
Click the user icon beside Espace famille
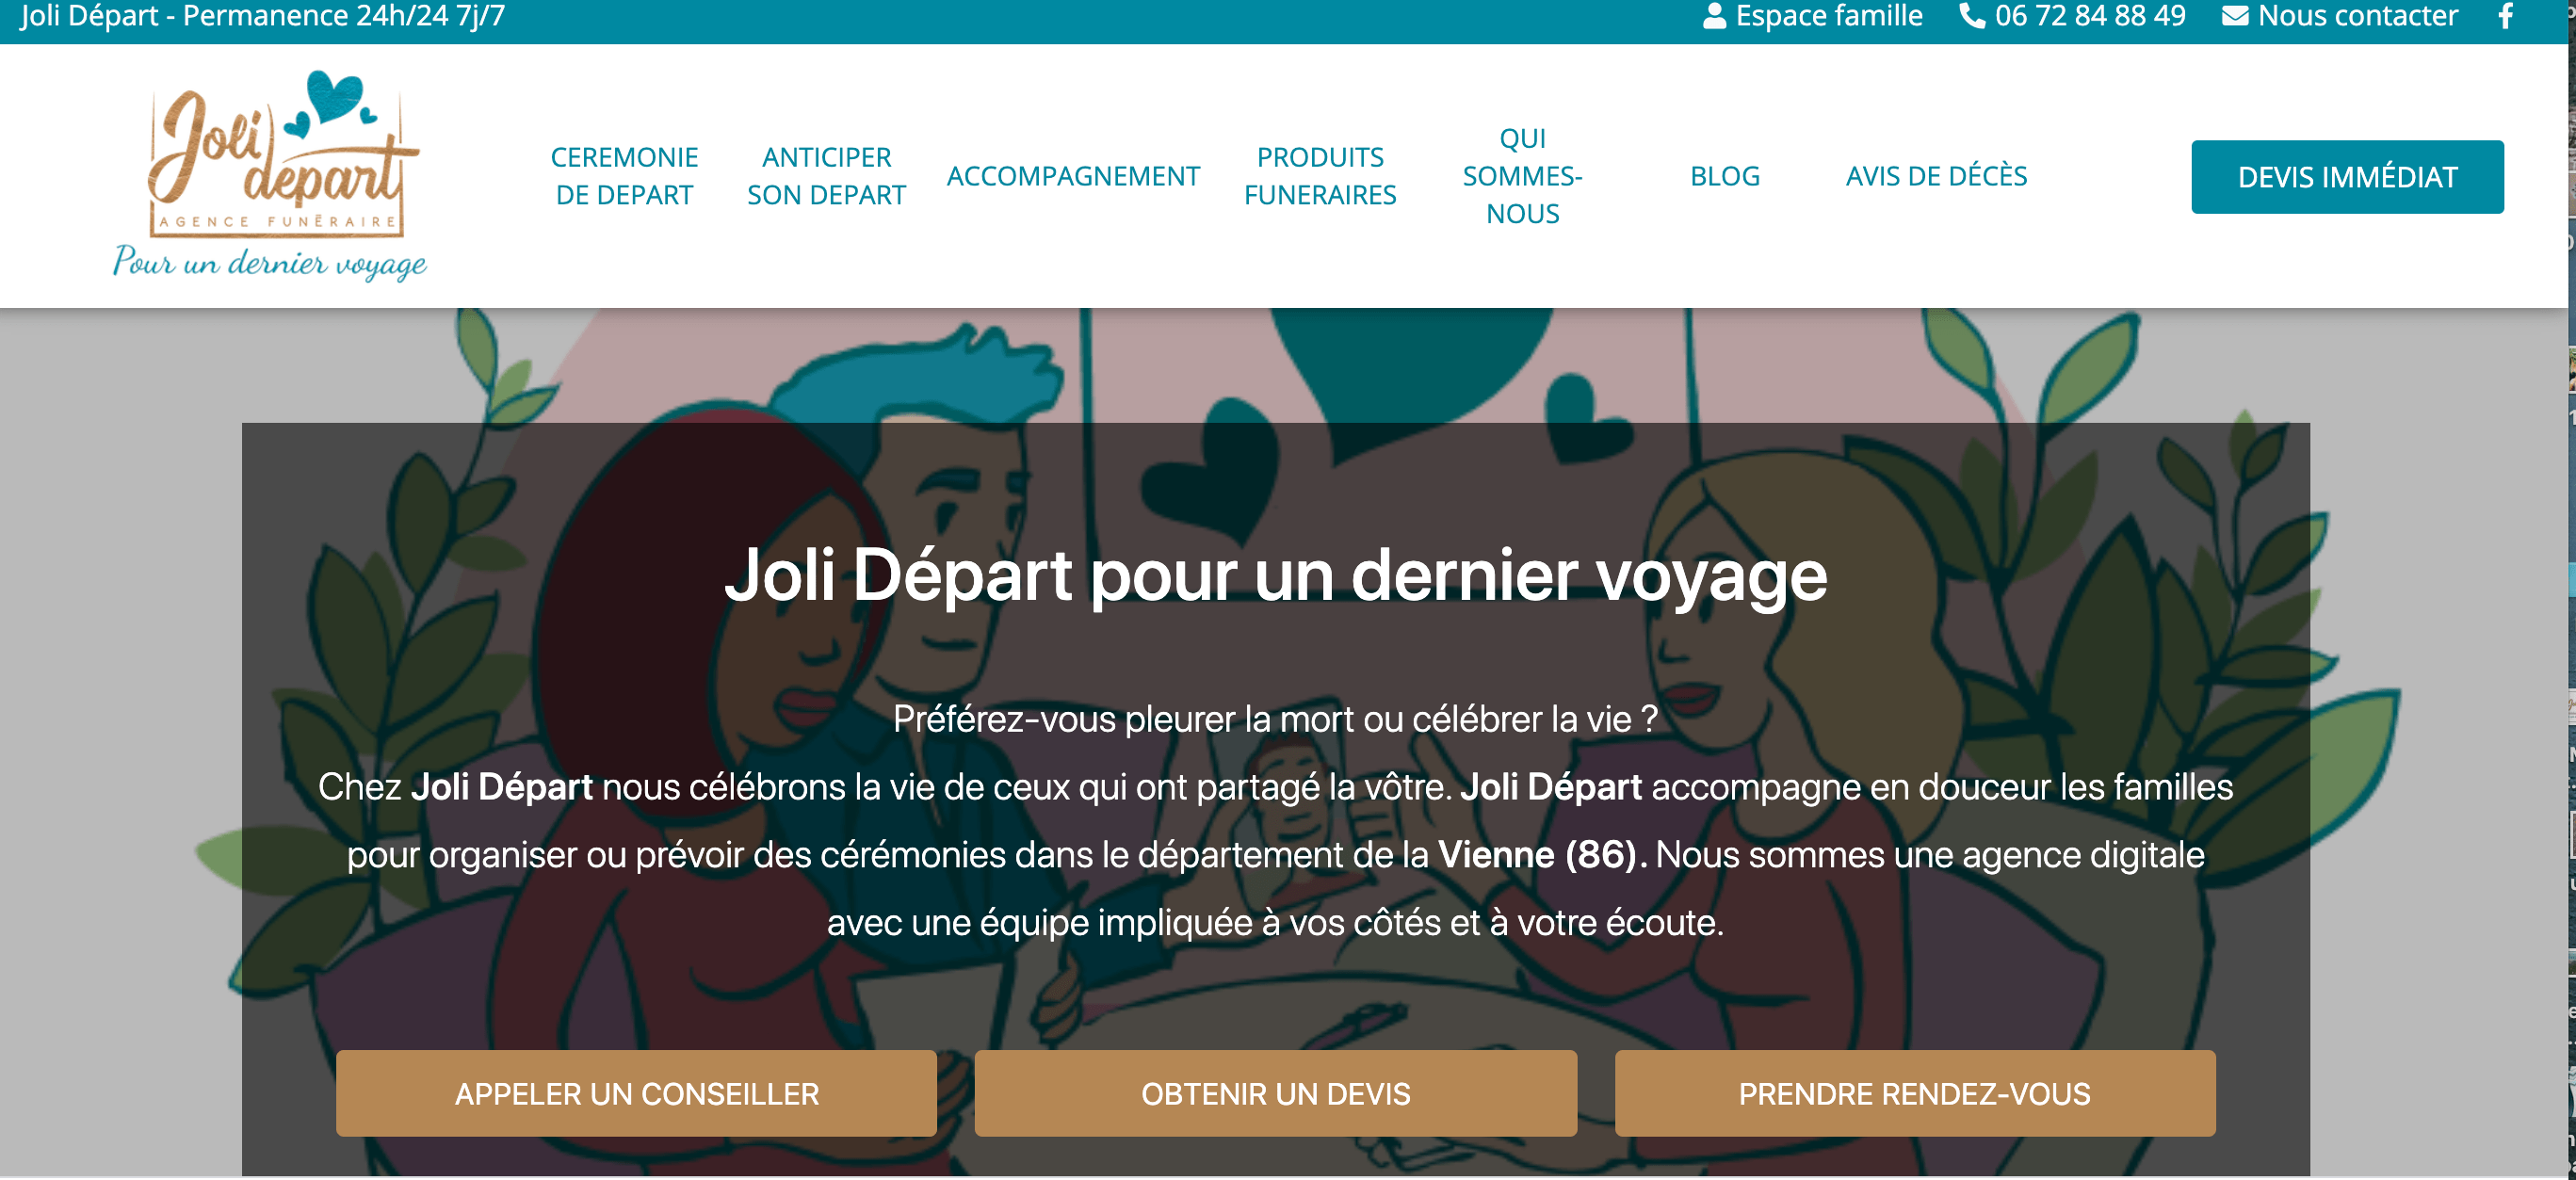[x=1714, y=16]
